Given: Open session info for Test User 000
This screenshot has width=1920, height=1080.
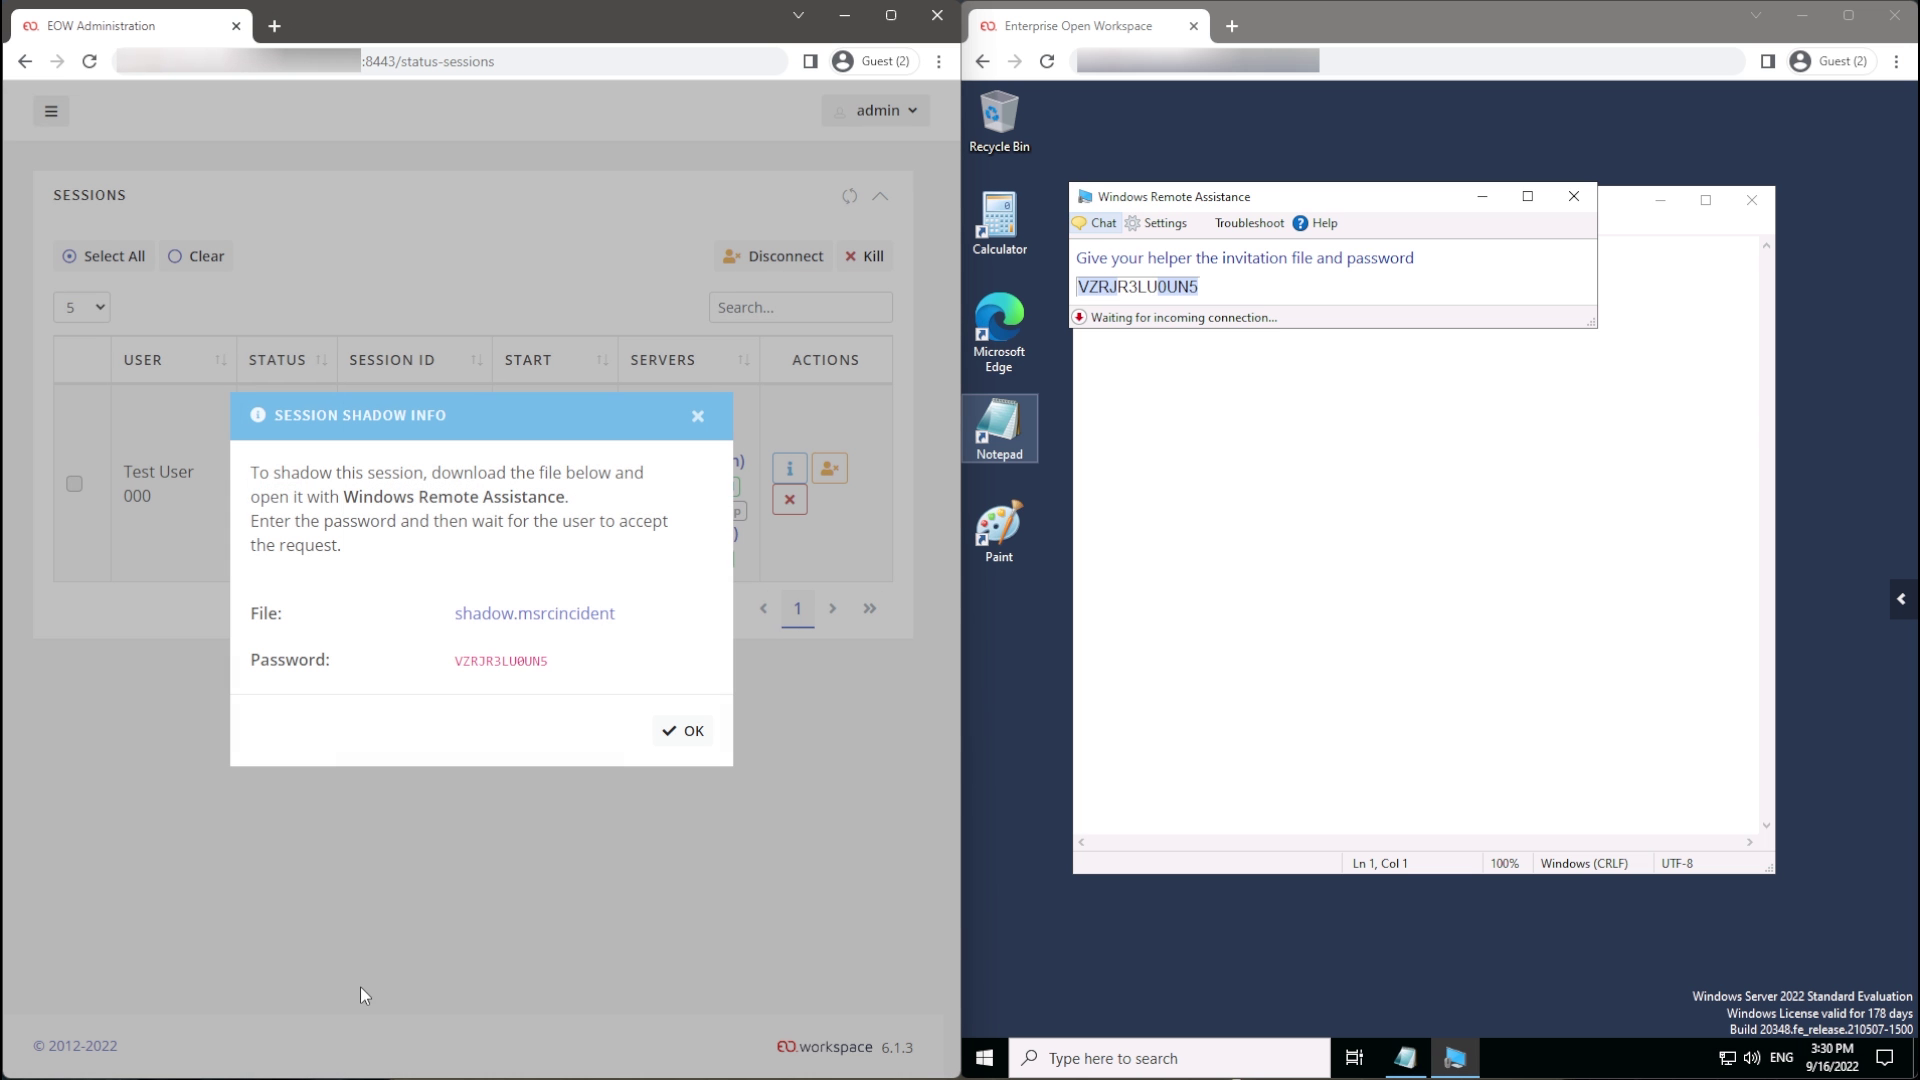Looking at the screenshot, I should coord(790,468).
